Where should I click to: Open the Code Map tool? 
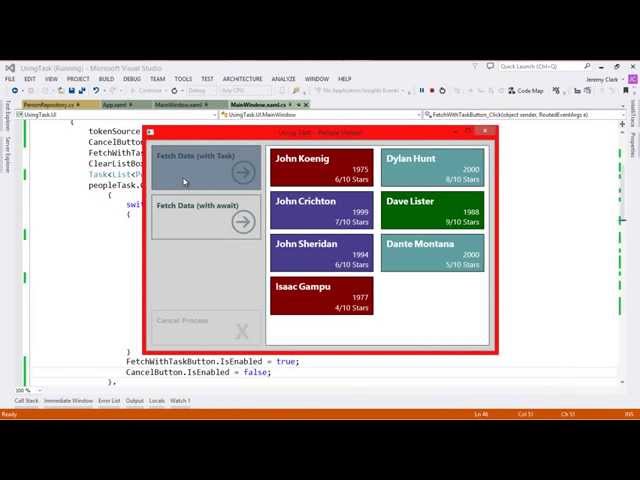tap(526, 91)
